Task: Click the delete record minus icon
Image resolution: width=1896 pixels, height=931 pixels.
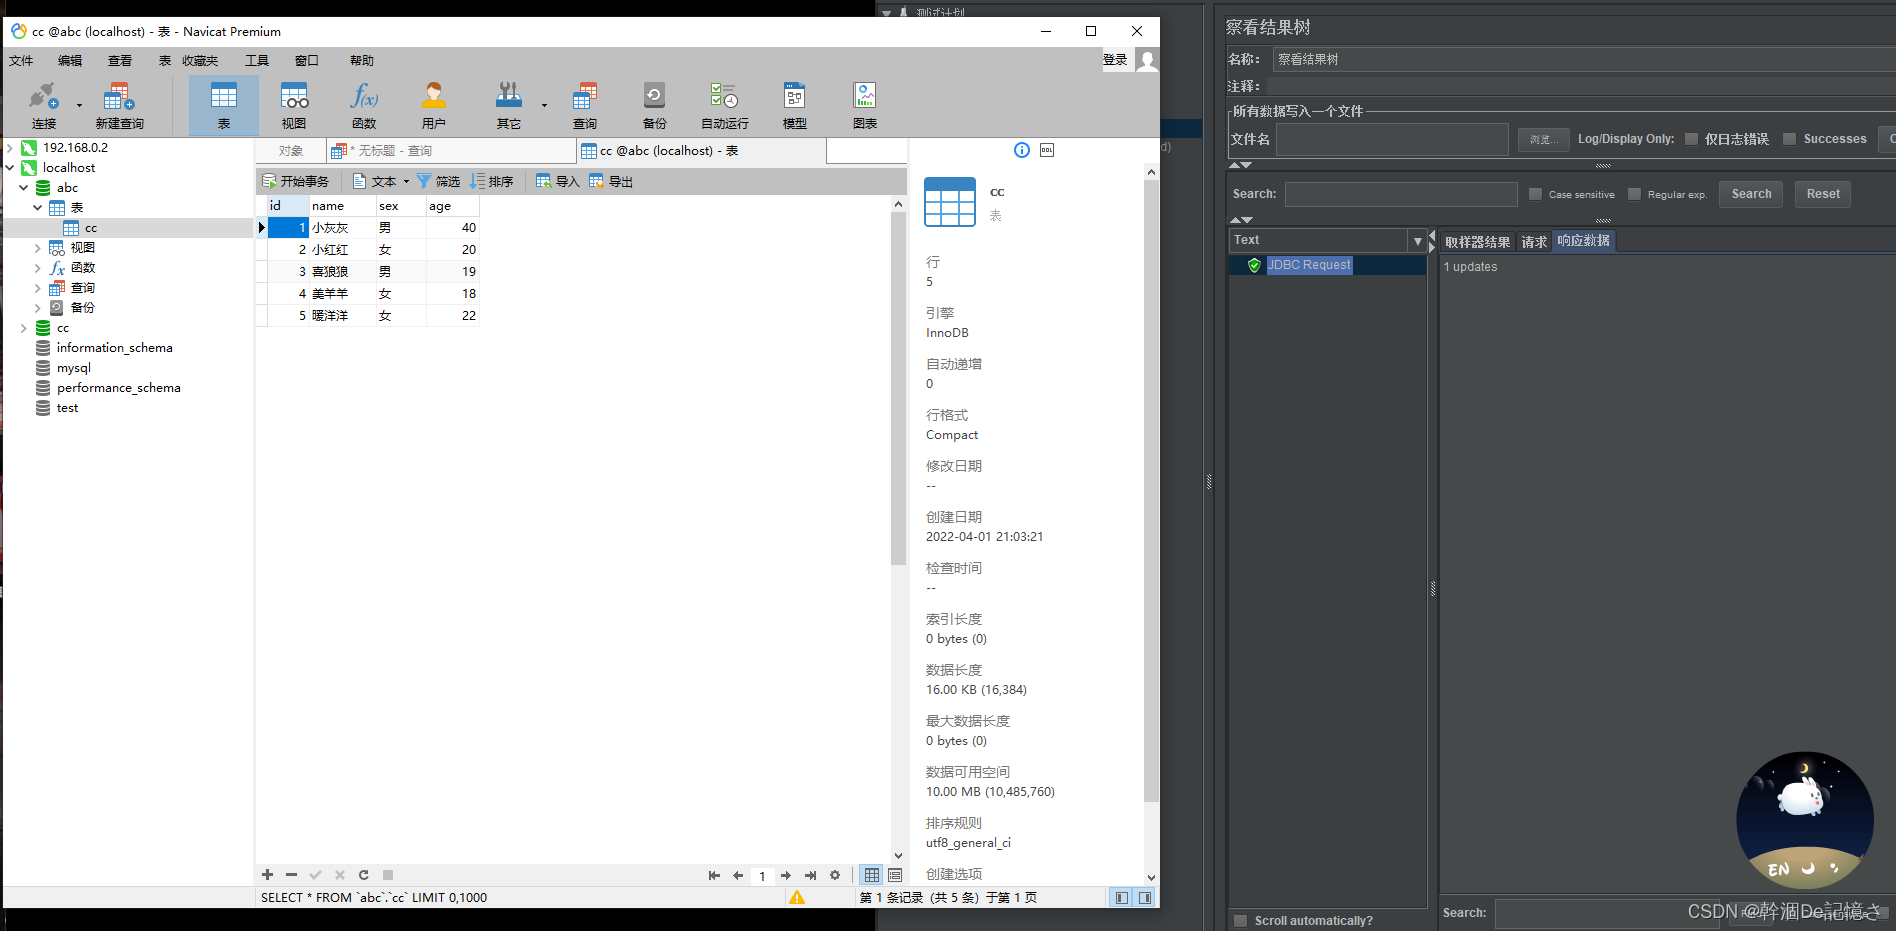Action: click(x=291, y=875)
